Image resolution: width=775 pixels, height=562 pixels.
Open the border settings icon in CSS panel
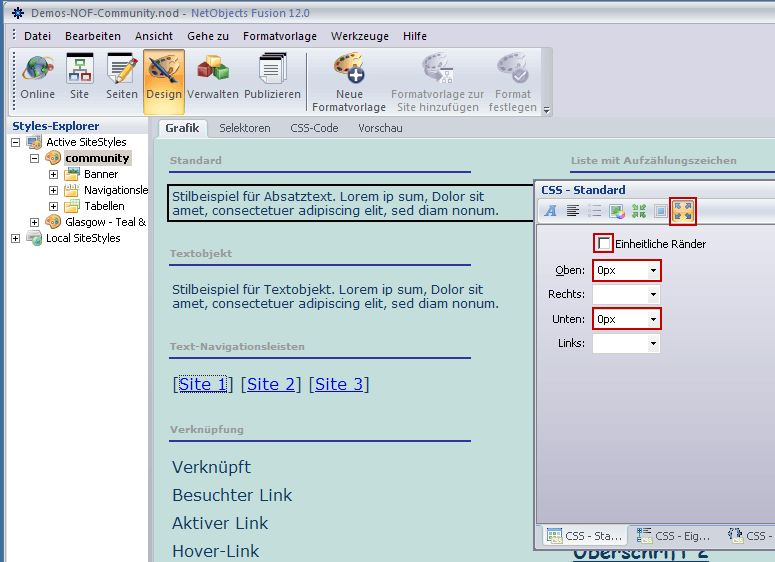point(661,211)
